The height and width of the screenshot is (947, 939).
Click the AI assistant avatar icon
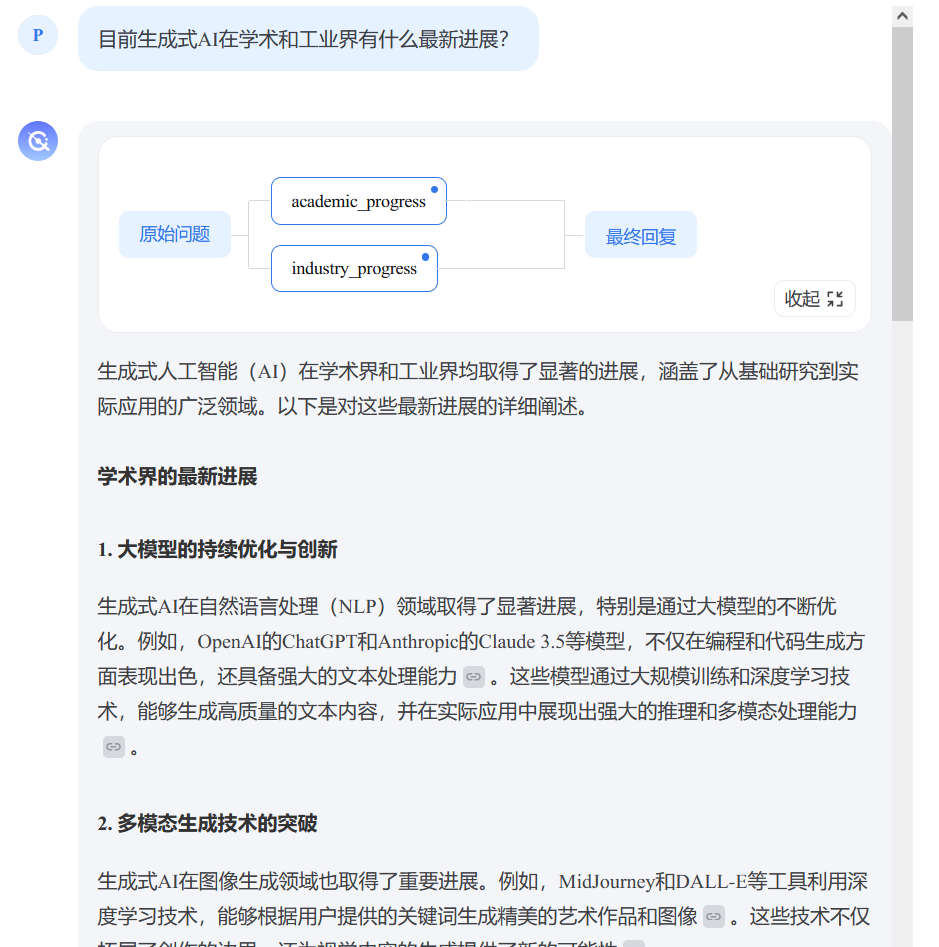tap(37, 141)
